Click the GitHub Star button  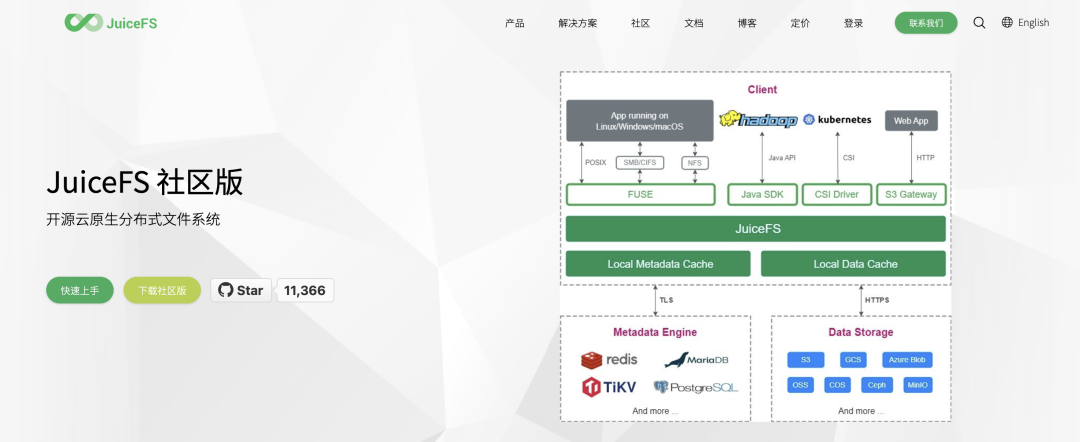click(x=241, y=291)
